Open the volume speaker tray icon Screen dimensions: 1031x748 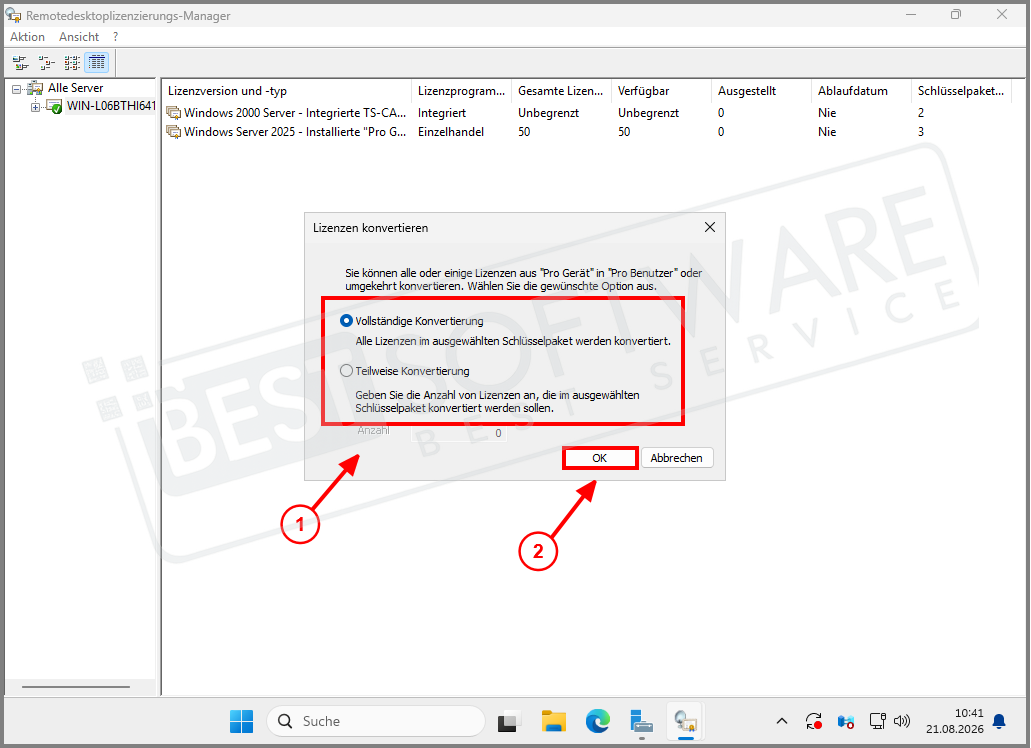pyautogui.click(x=902, y=721)
